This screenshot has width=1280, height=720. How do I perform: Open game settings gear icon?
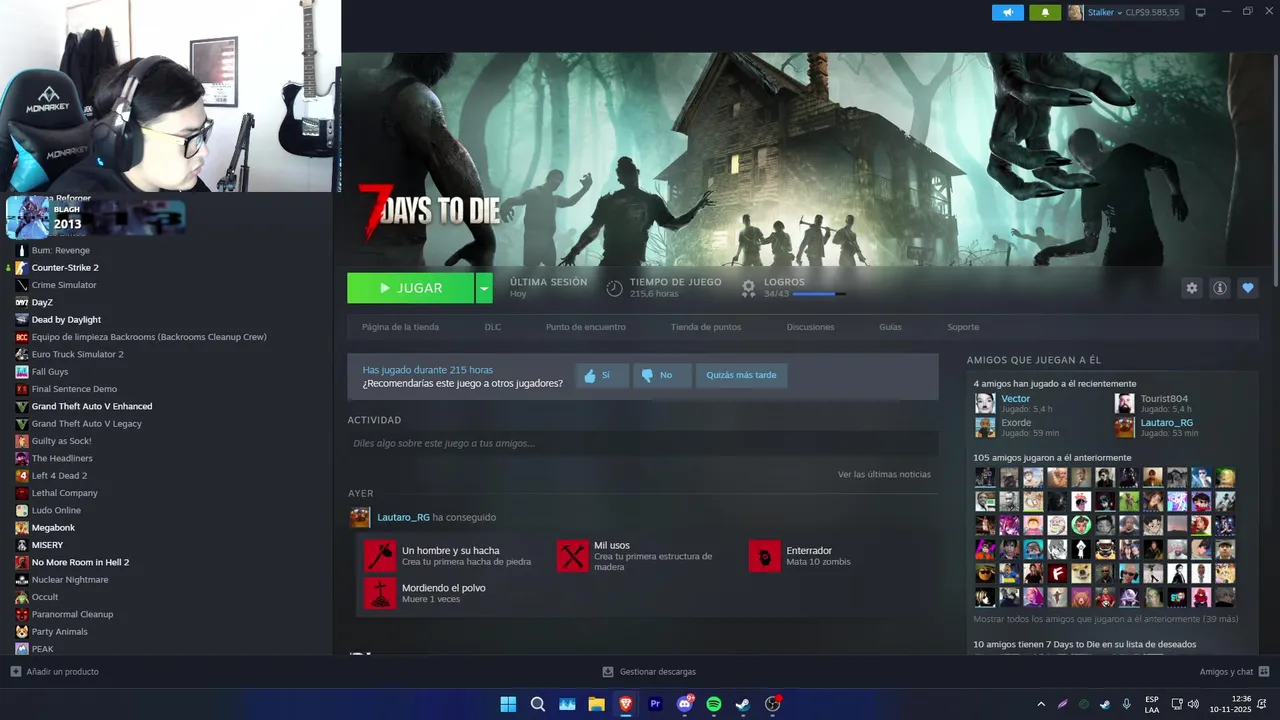pos(1191,288)
